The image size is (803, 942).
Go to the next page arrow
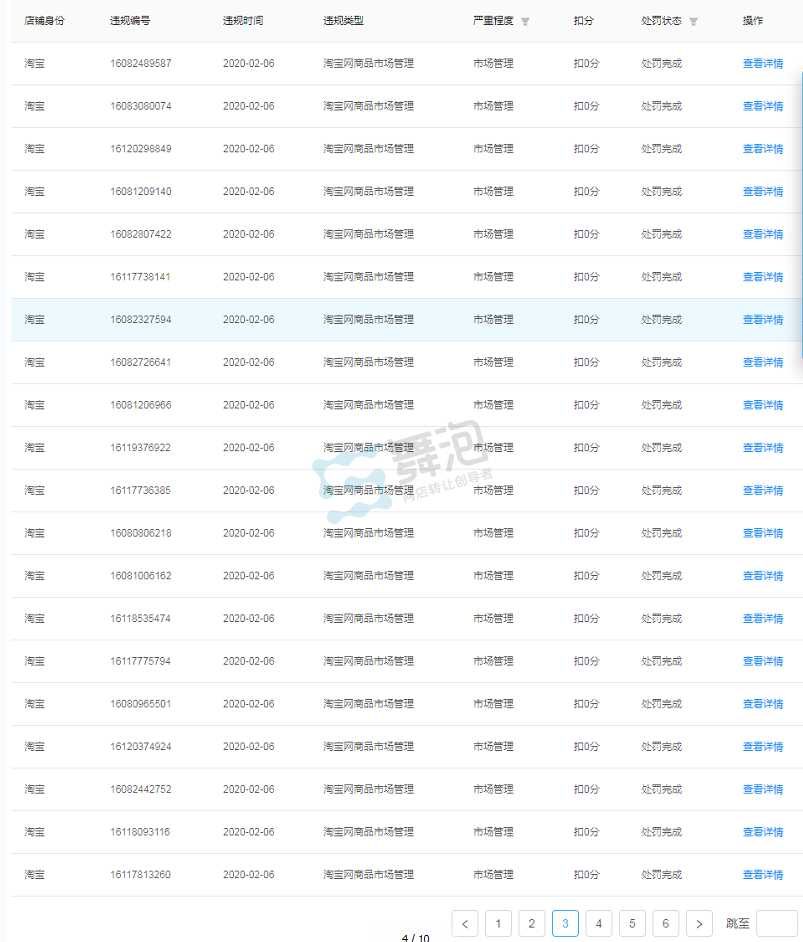[x=699, y=924]
